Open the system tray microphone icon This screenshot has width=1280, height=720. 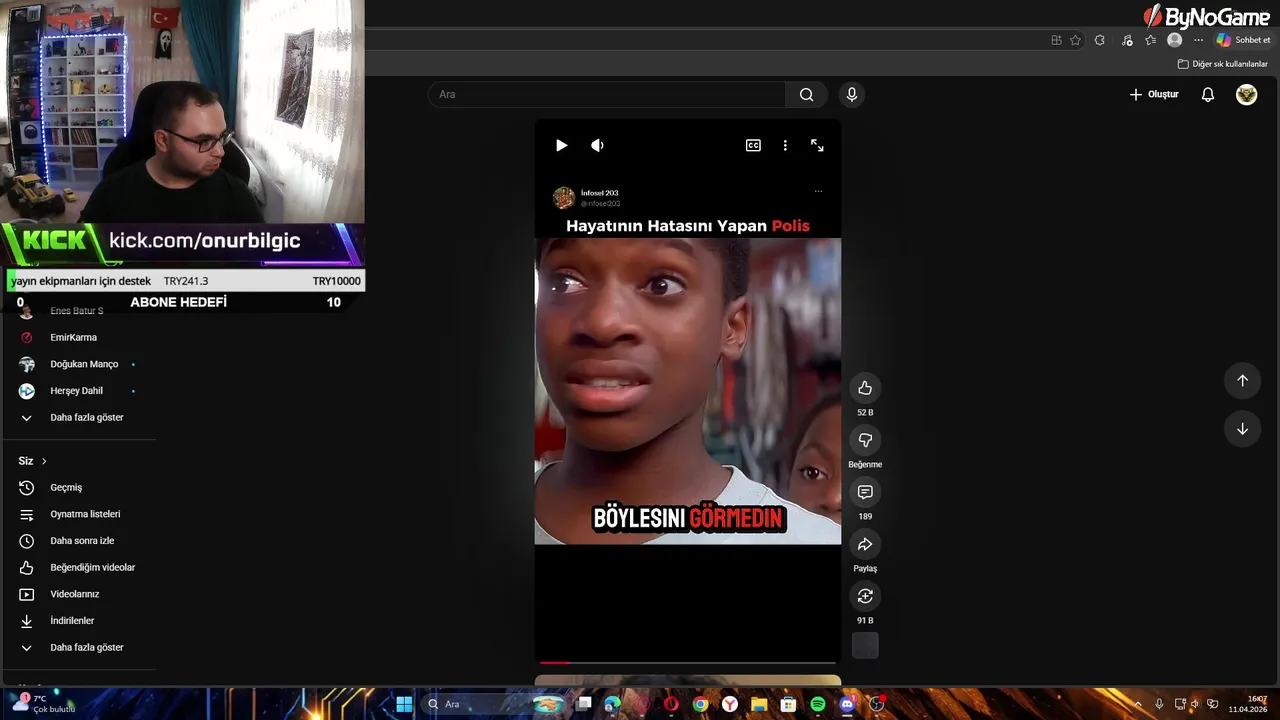tap(1159, 704)
